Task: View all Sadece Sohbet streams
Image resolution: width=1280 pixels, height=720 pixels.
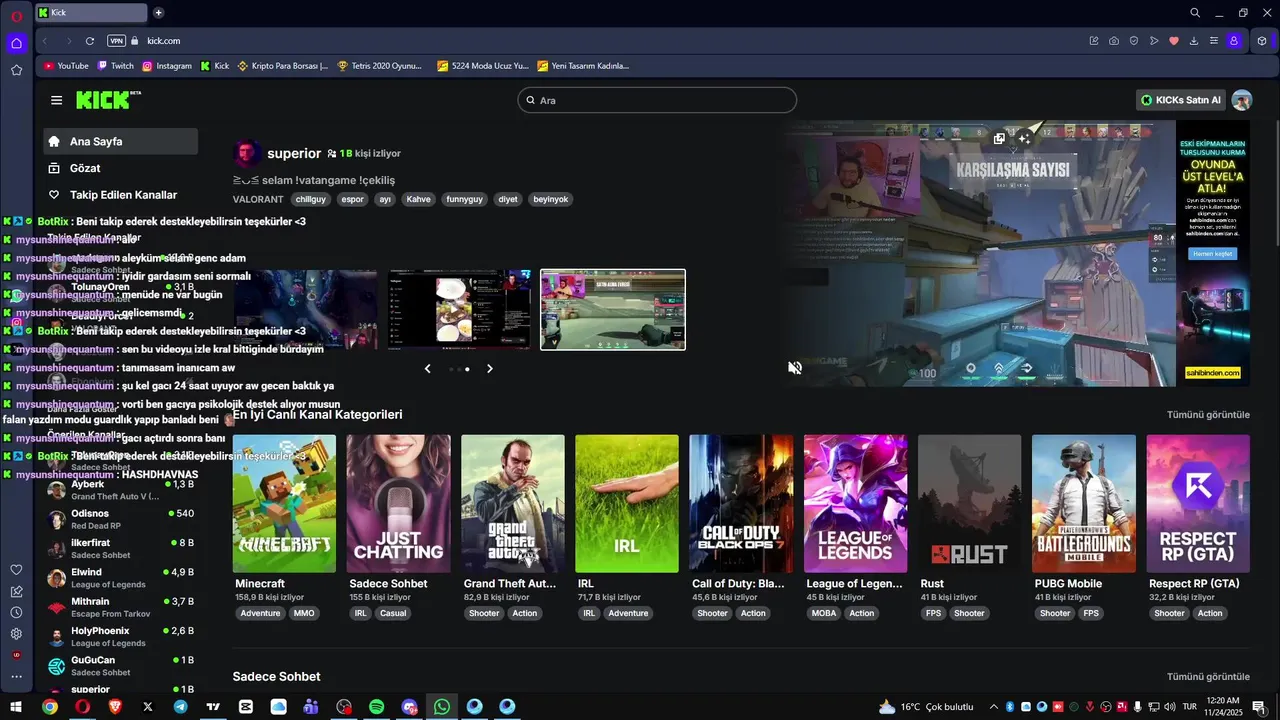Action: [1208, 677]
